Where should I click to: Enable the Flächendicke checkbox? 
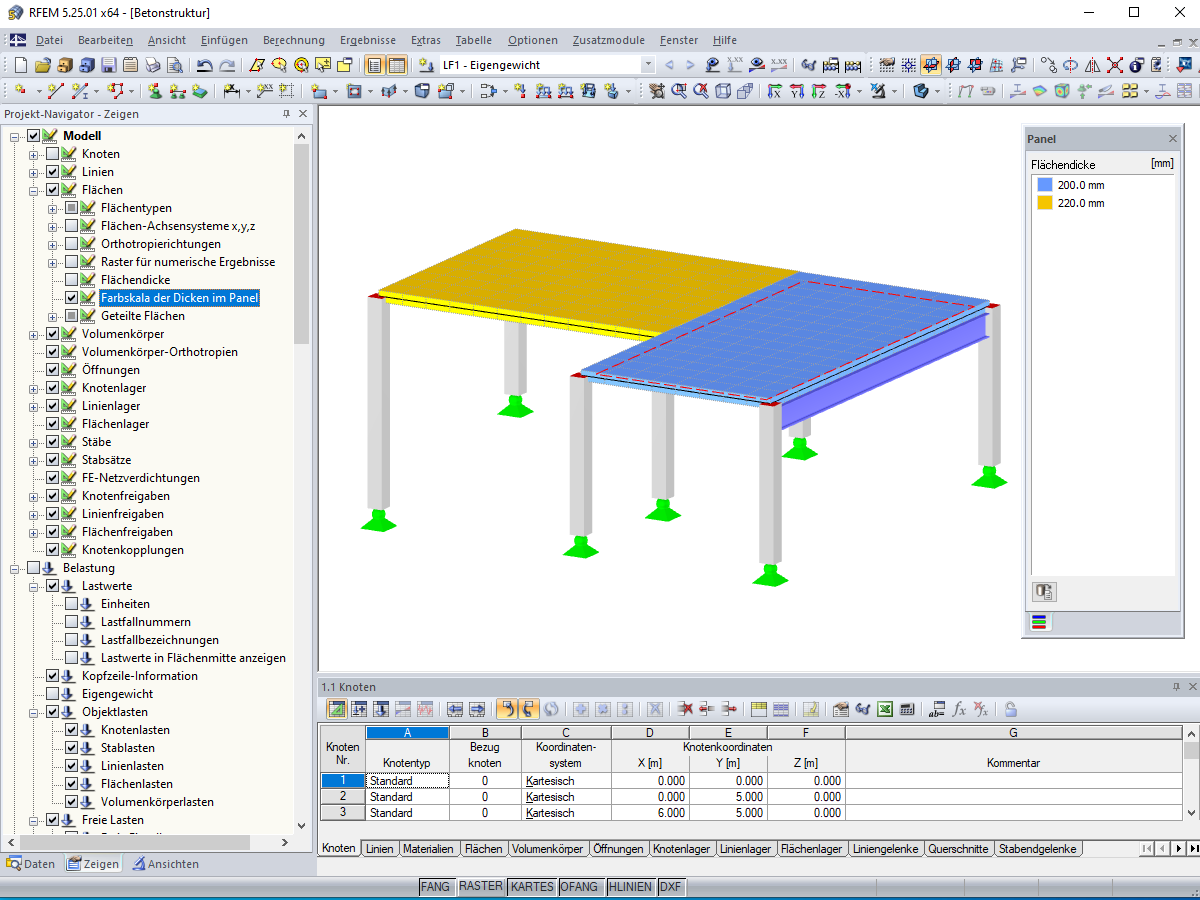tap(72, 280)
